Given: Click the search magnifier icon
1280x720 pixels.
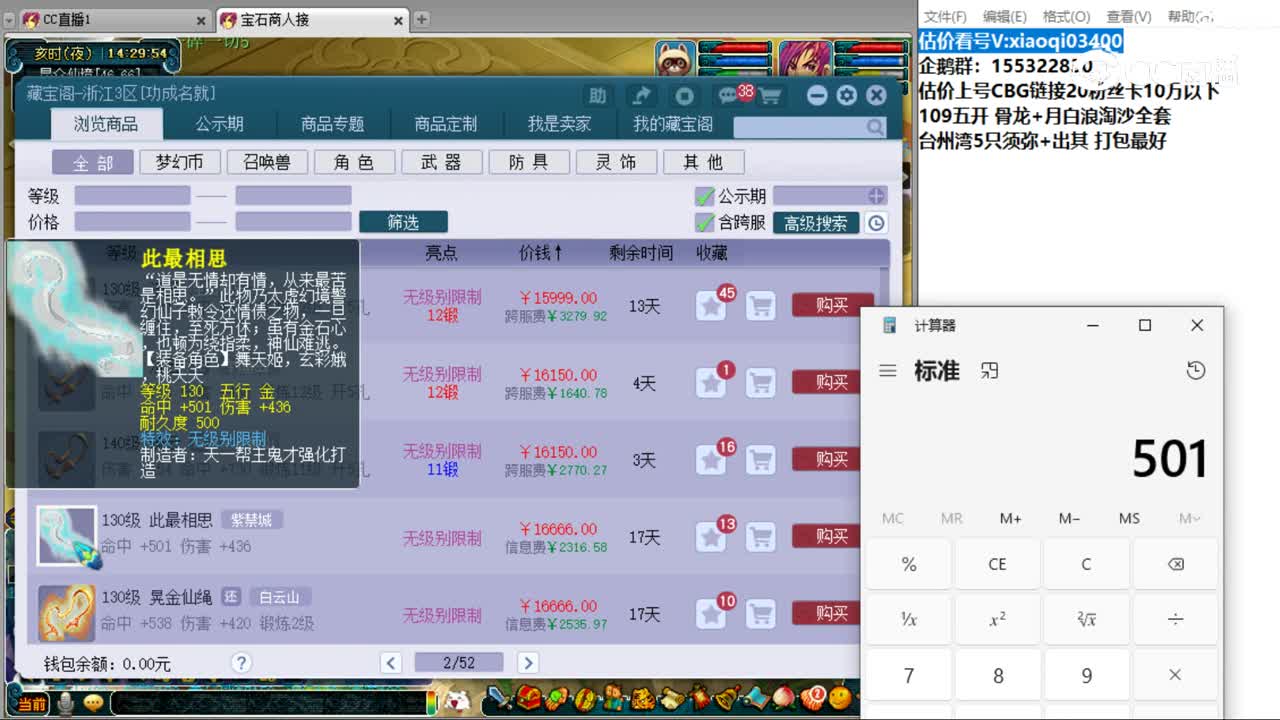Looking at the screenshot, I should tap(875, 127).
